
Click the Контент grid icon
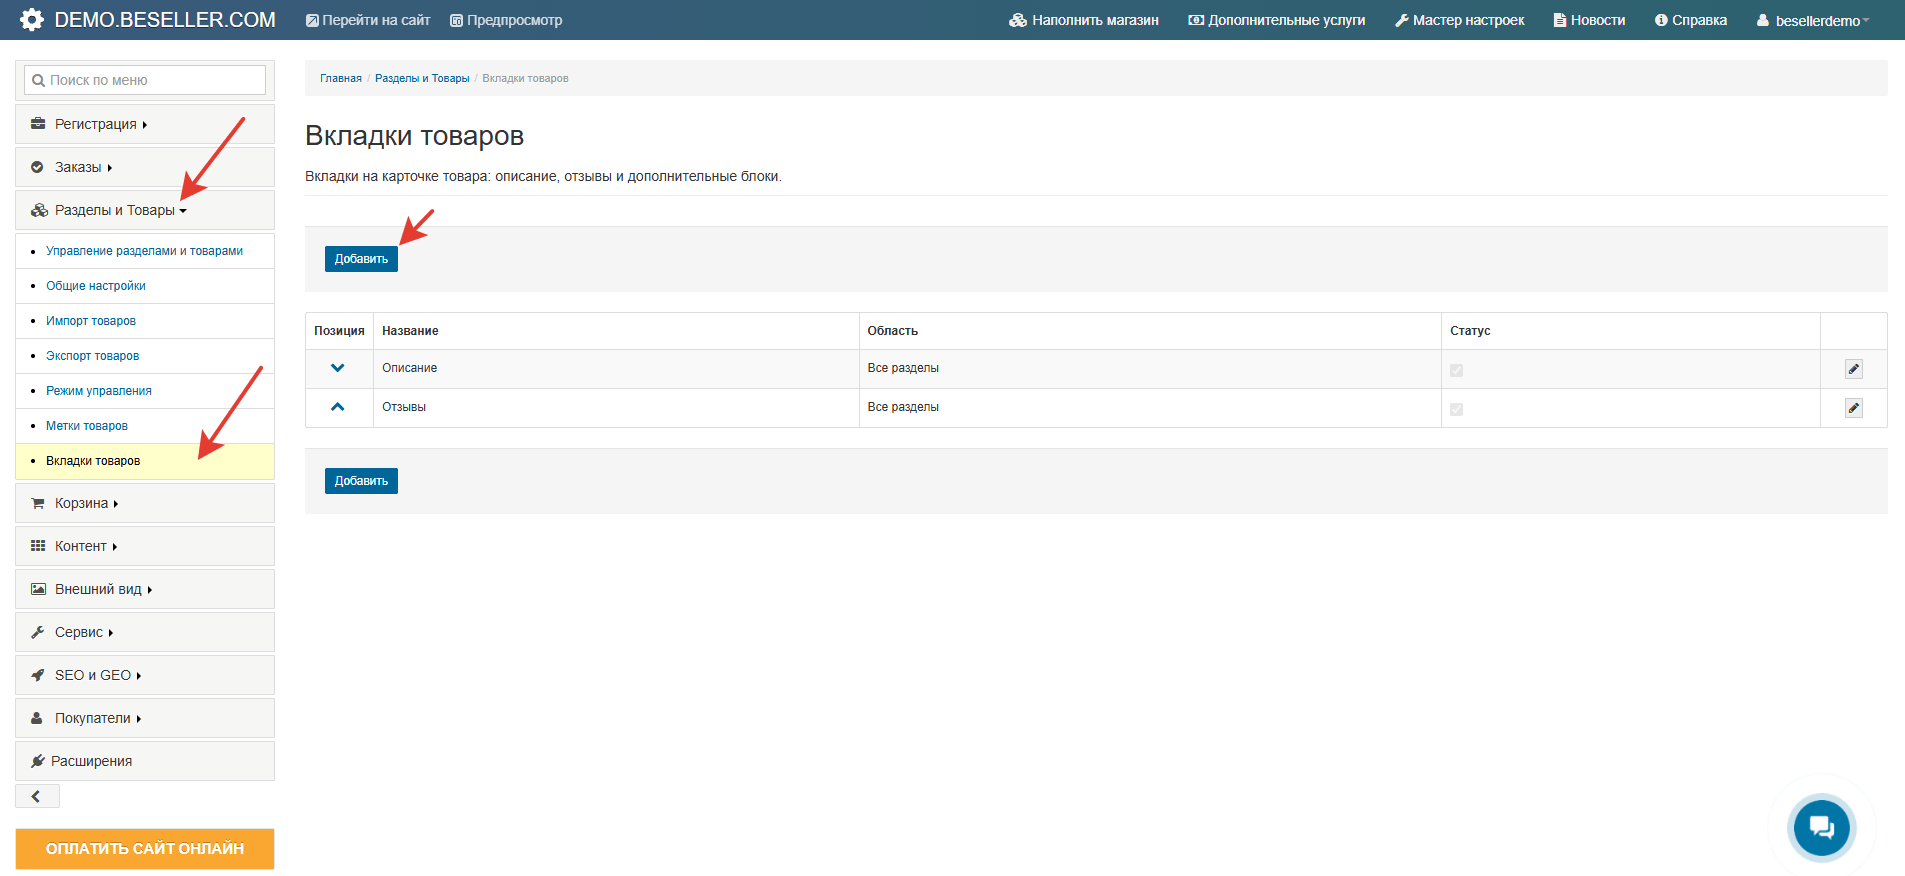point(38,546)
